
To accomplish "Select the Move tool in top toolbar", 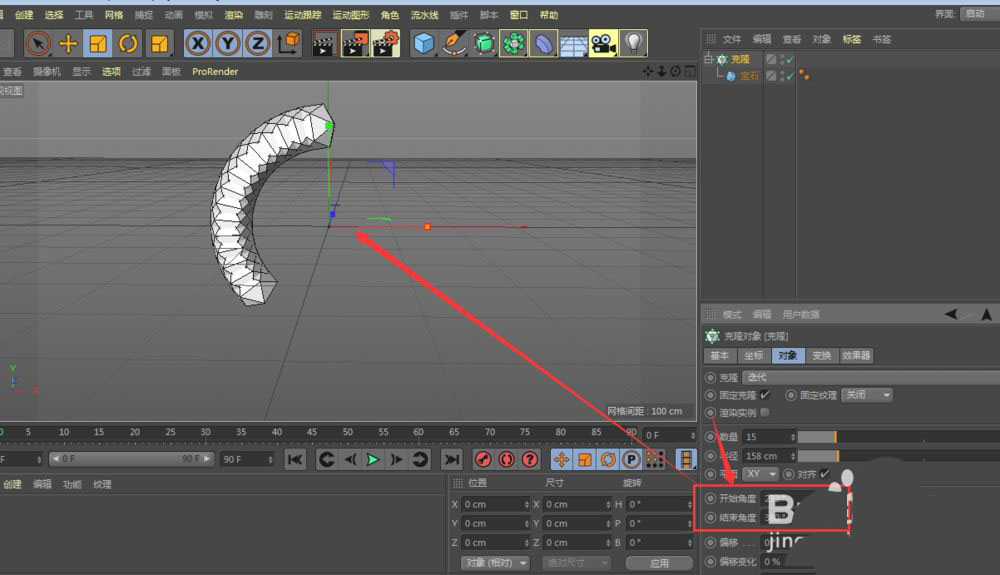I will [x=68, y=43].
